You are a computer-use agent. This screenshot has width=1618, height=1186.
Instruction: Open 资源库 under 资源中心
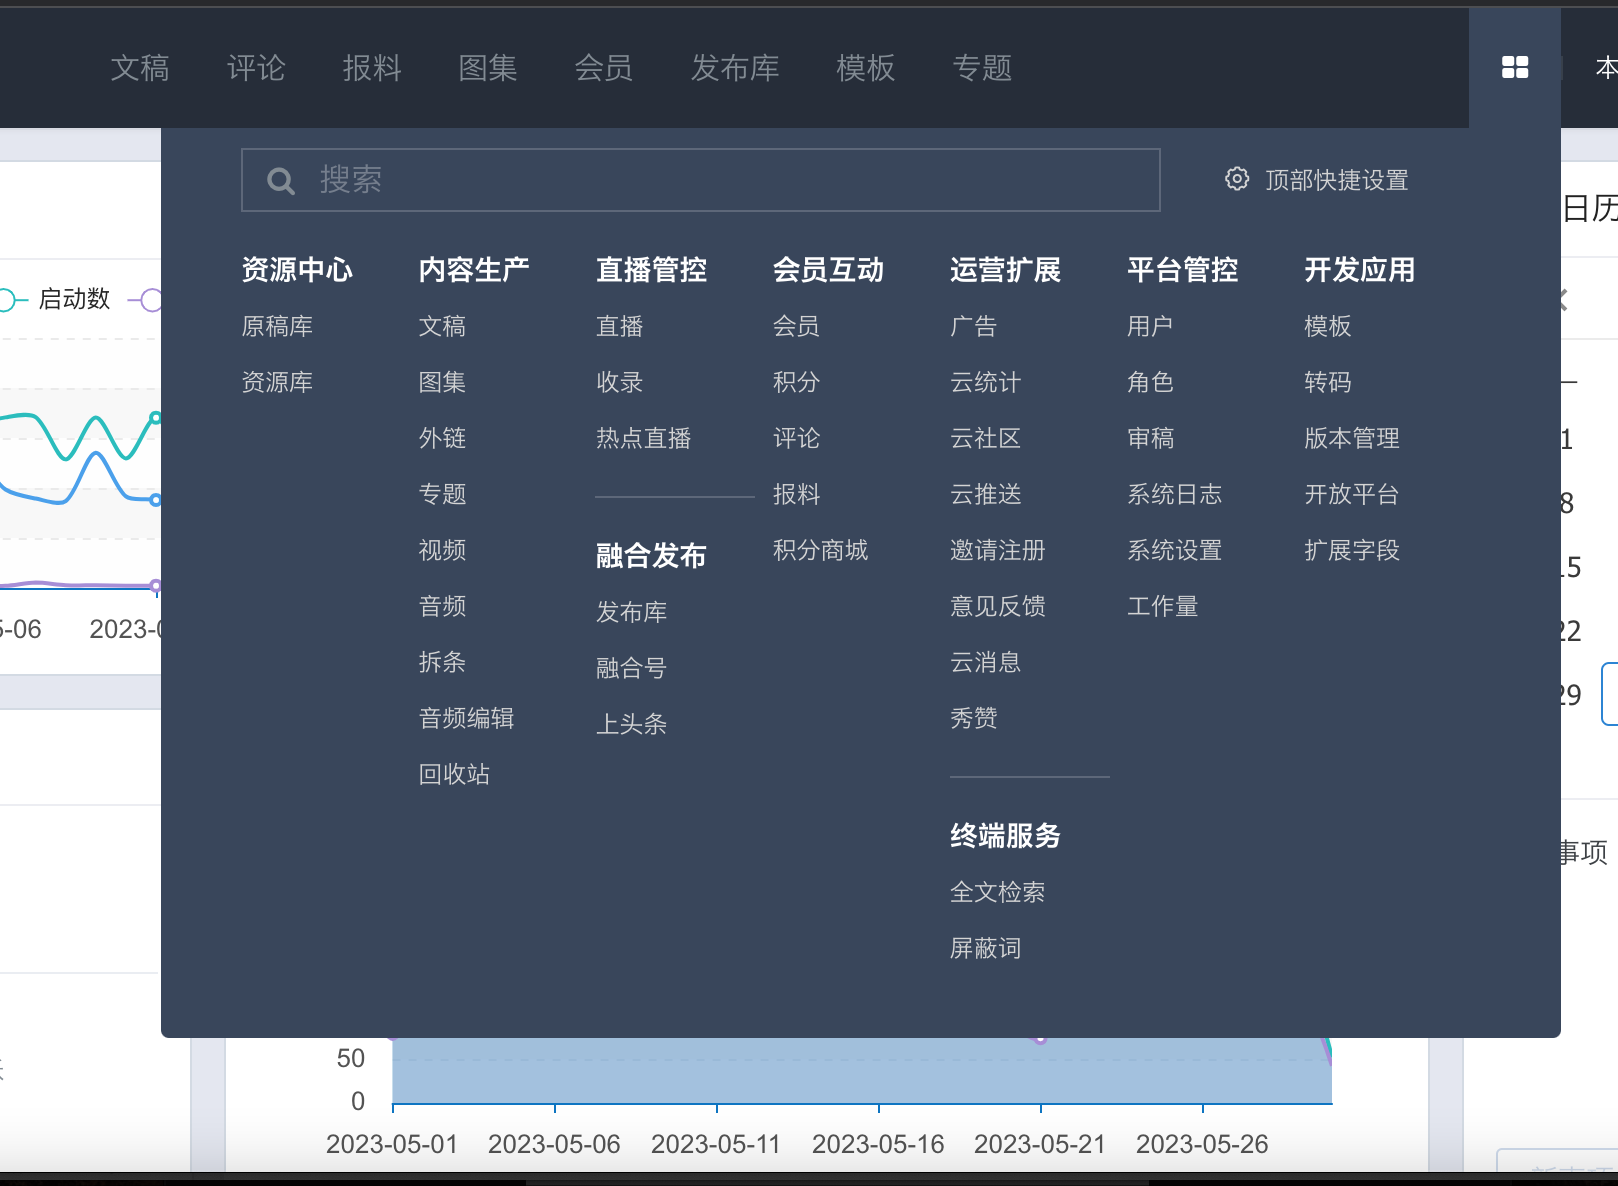277,382
